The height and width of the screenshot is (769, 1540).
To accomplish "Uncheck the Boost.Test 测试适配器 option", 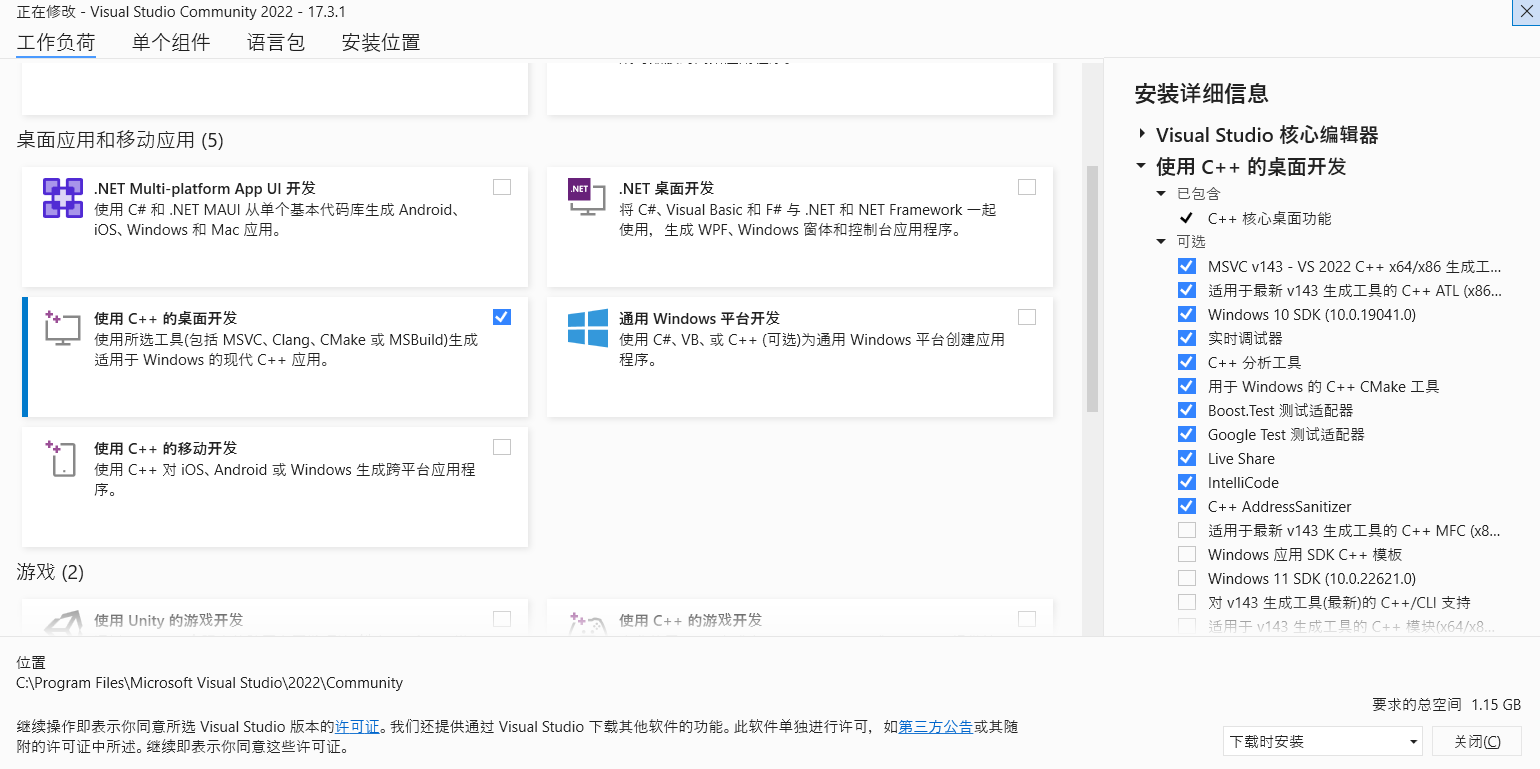I will [1187, 410].
